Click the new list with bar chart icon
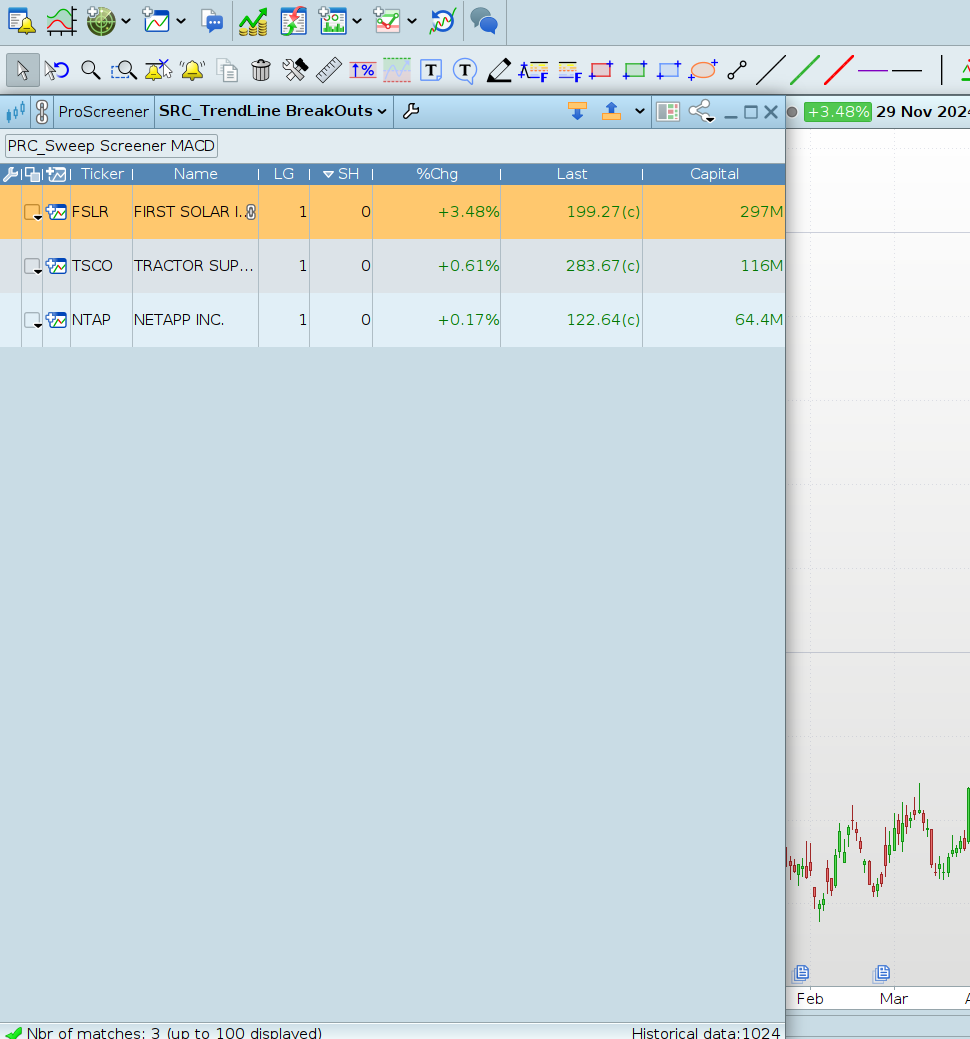The image size is (970, 1039). pos(333,21)
